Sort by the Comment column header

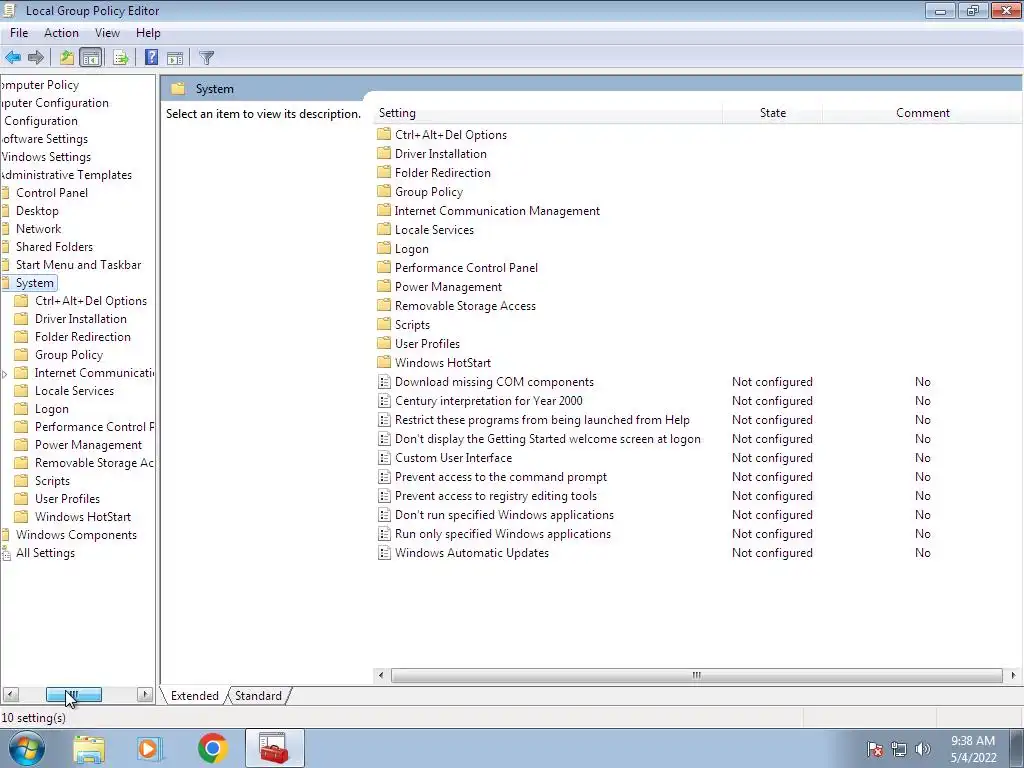pos(922,113)
